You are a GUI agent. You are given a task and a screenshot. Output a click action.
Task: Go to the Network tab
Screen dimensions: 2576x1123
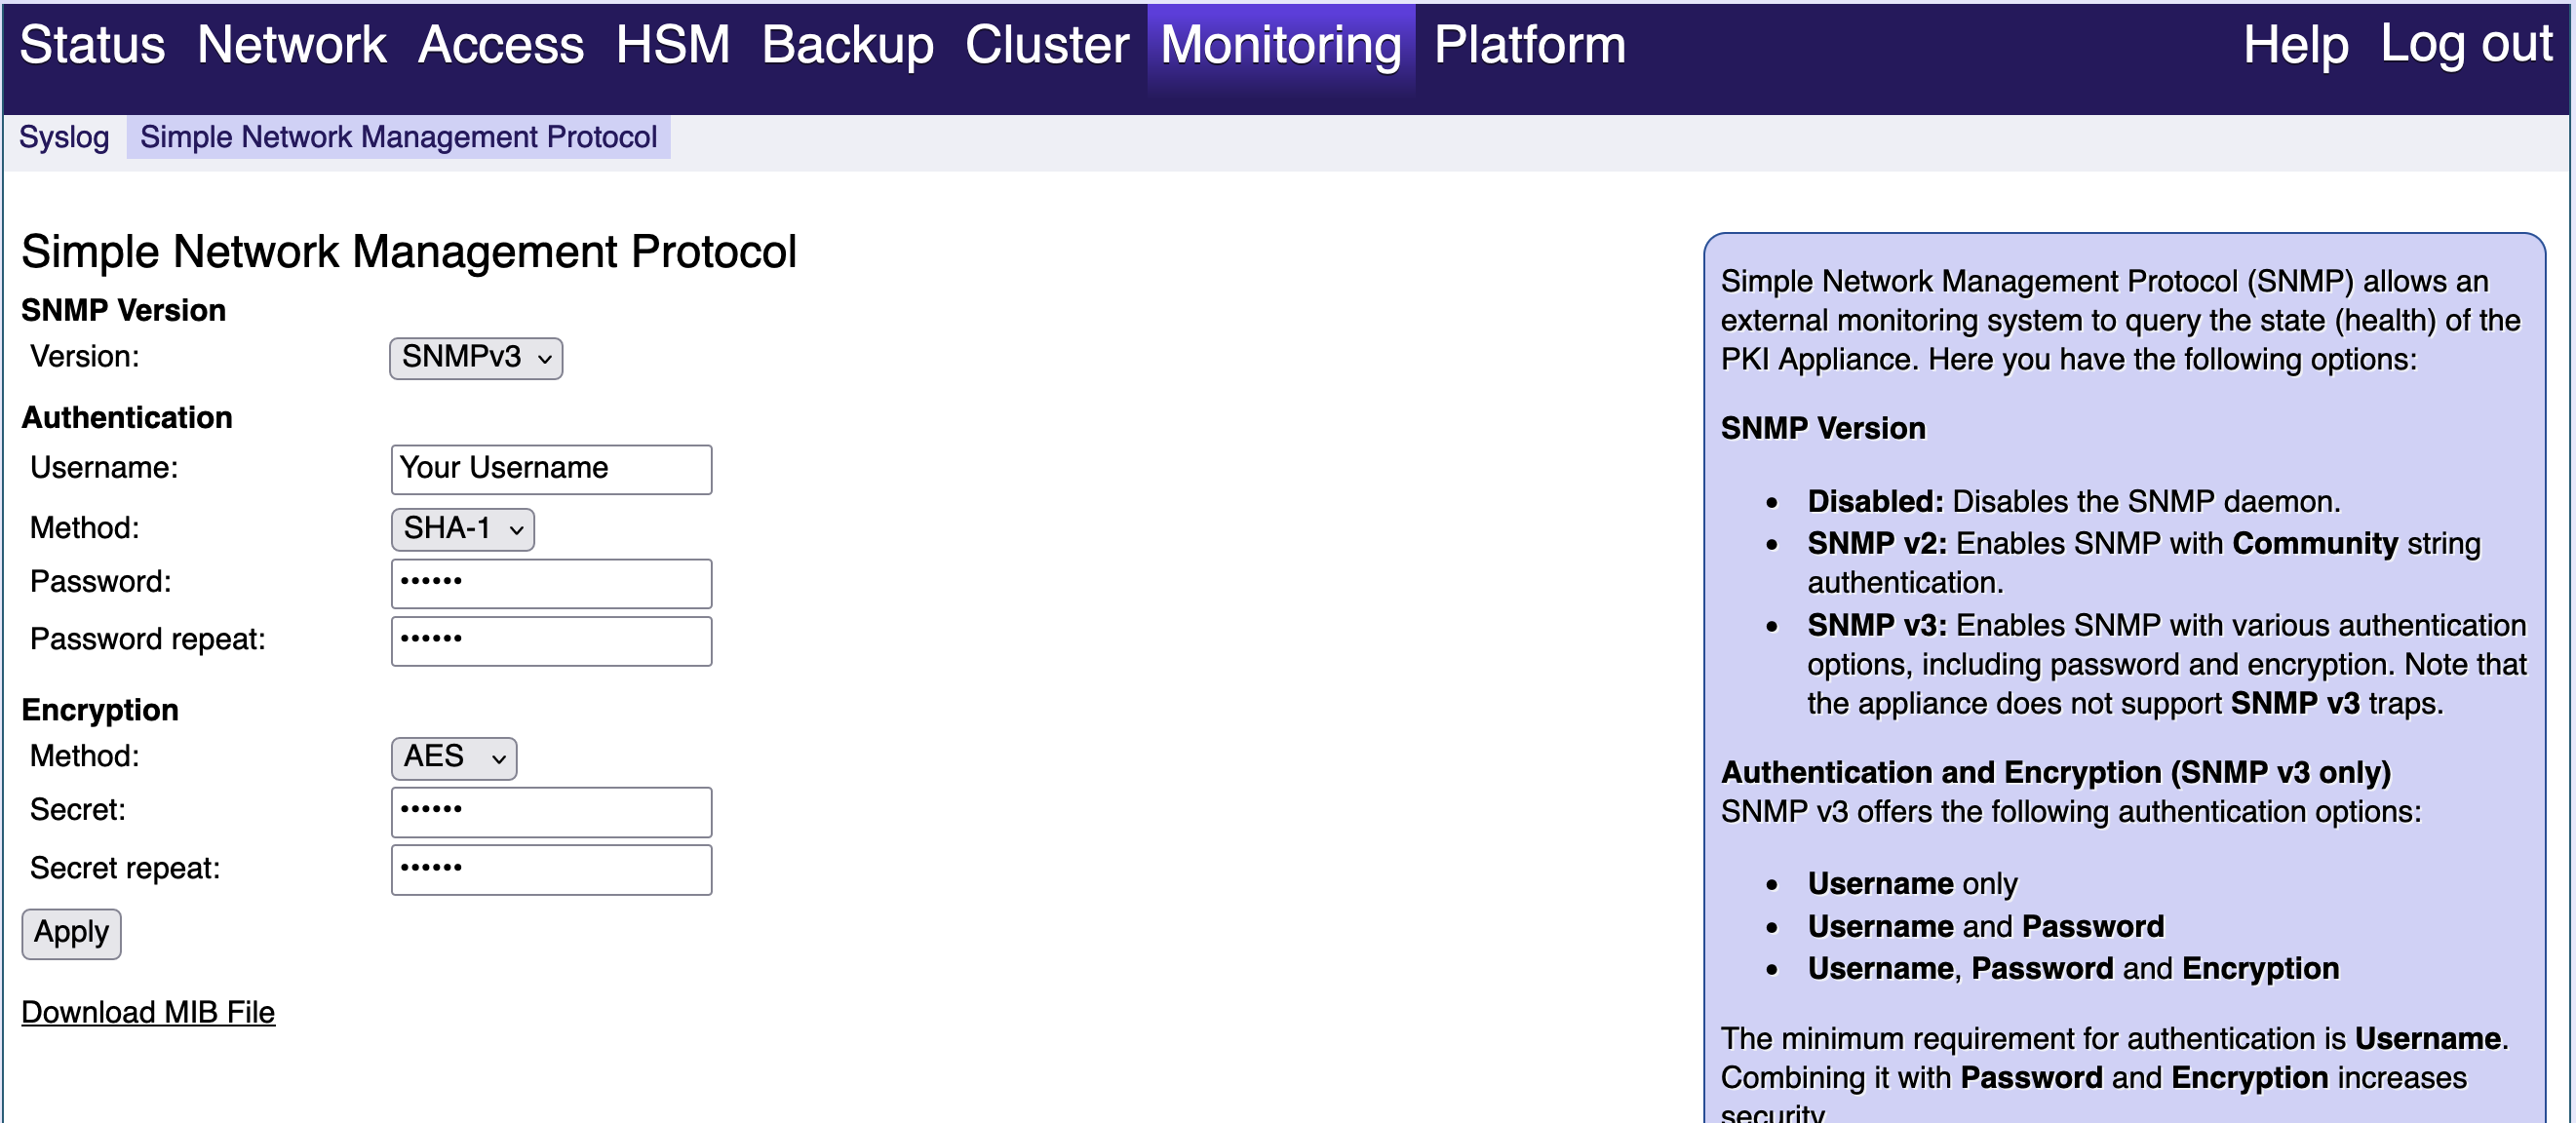[x=291, y=46]
